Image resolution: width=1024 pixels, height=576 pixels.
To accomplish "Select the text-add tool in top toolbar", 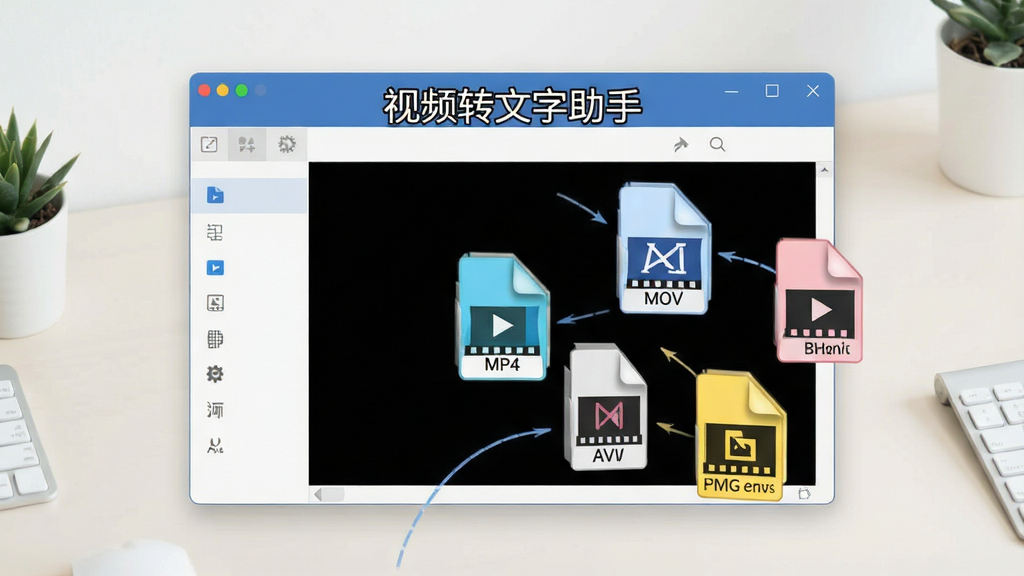I will [247, 144].
